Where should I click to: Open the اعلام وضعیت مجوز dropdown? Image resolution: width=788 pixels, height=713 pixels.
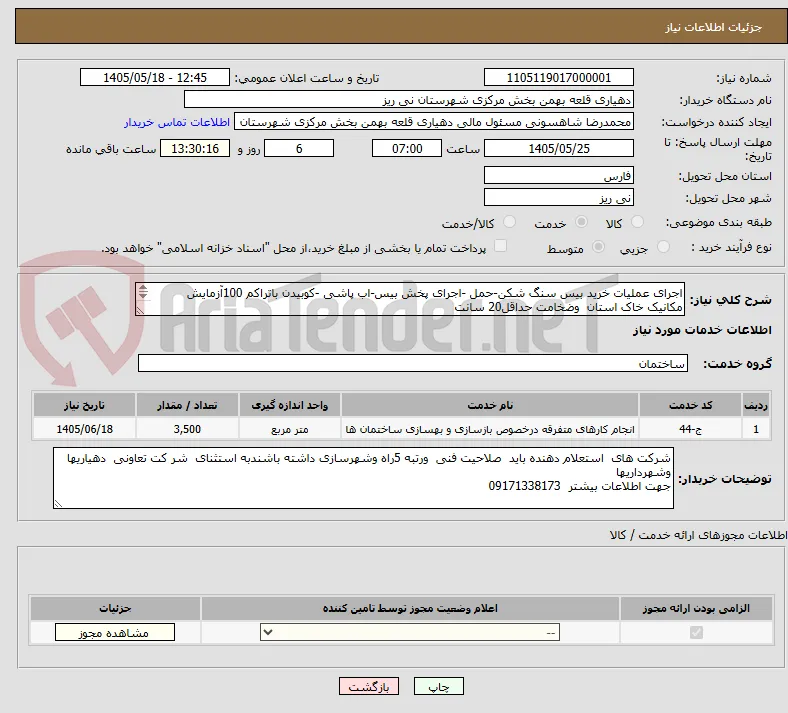(x=410, y=633)
